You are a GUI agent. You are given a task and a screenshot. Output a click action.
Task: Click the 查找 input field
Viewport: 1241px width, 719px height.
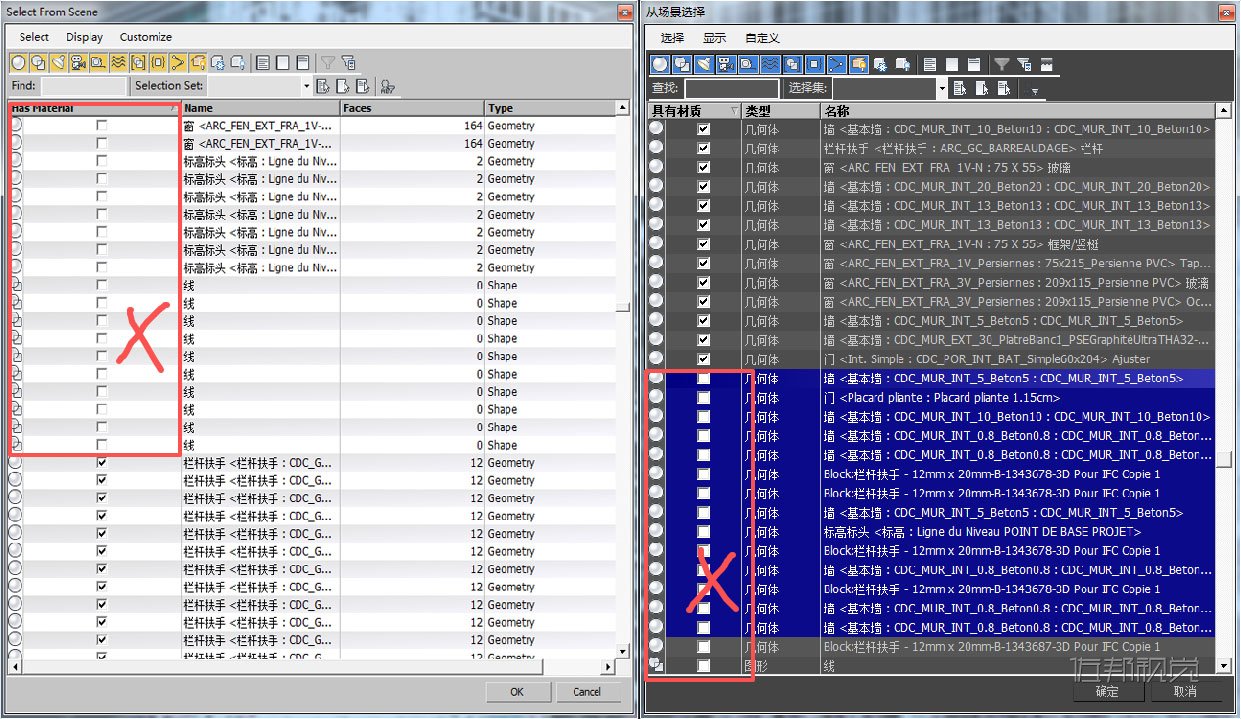click(731, 88)
